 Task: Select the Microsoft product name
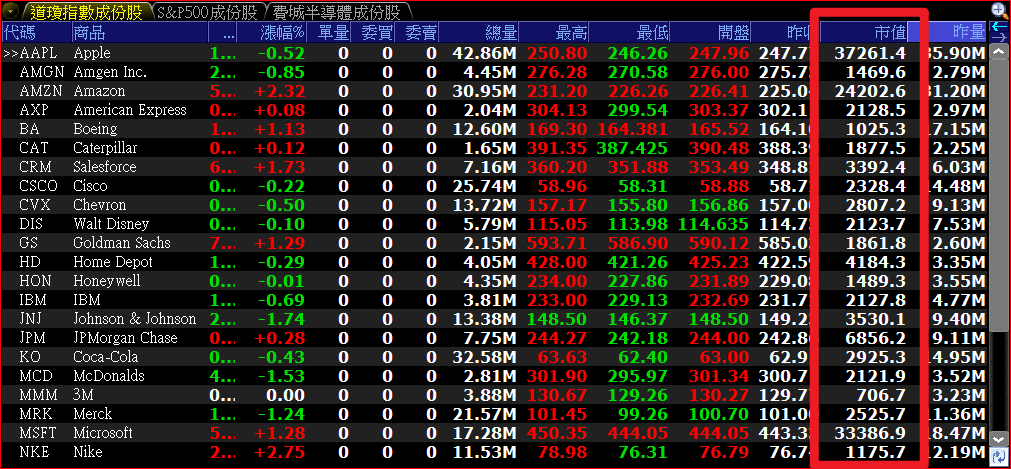(x=103, y=433)
